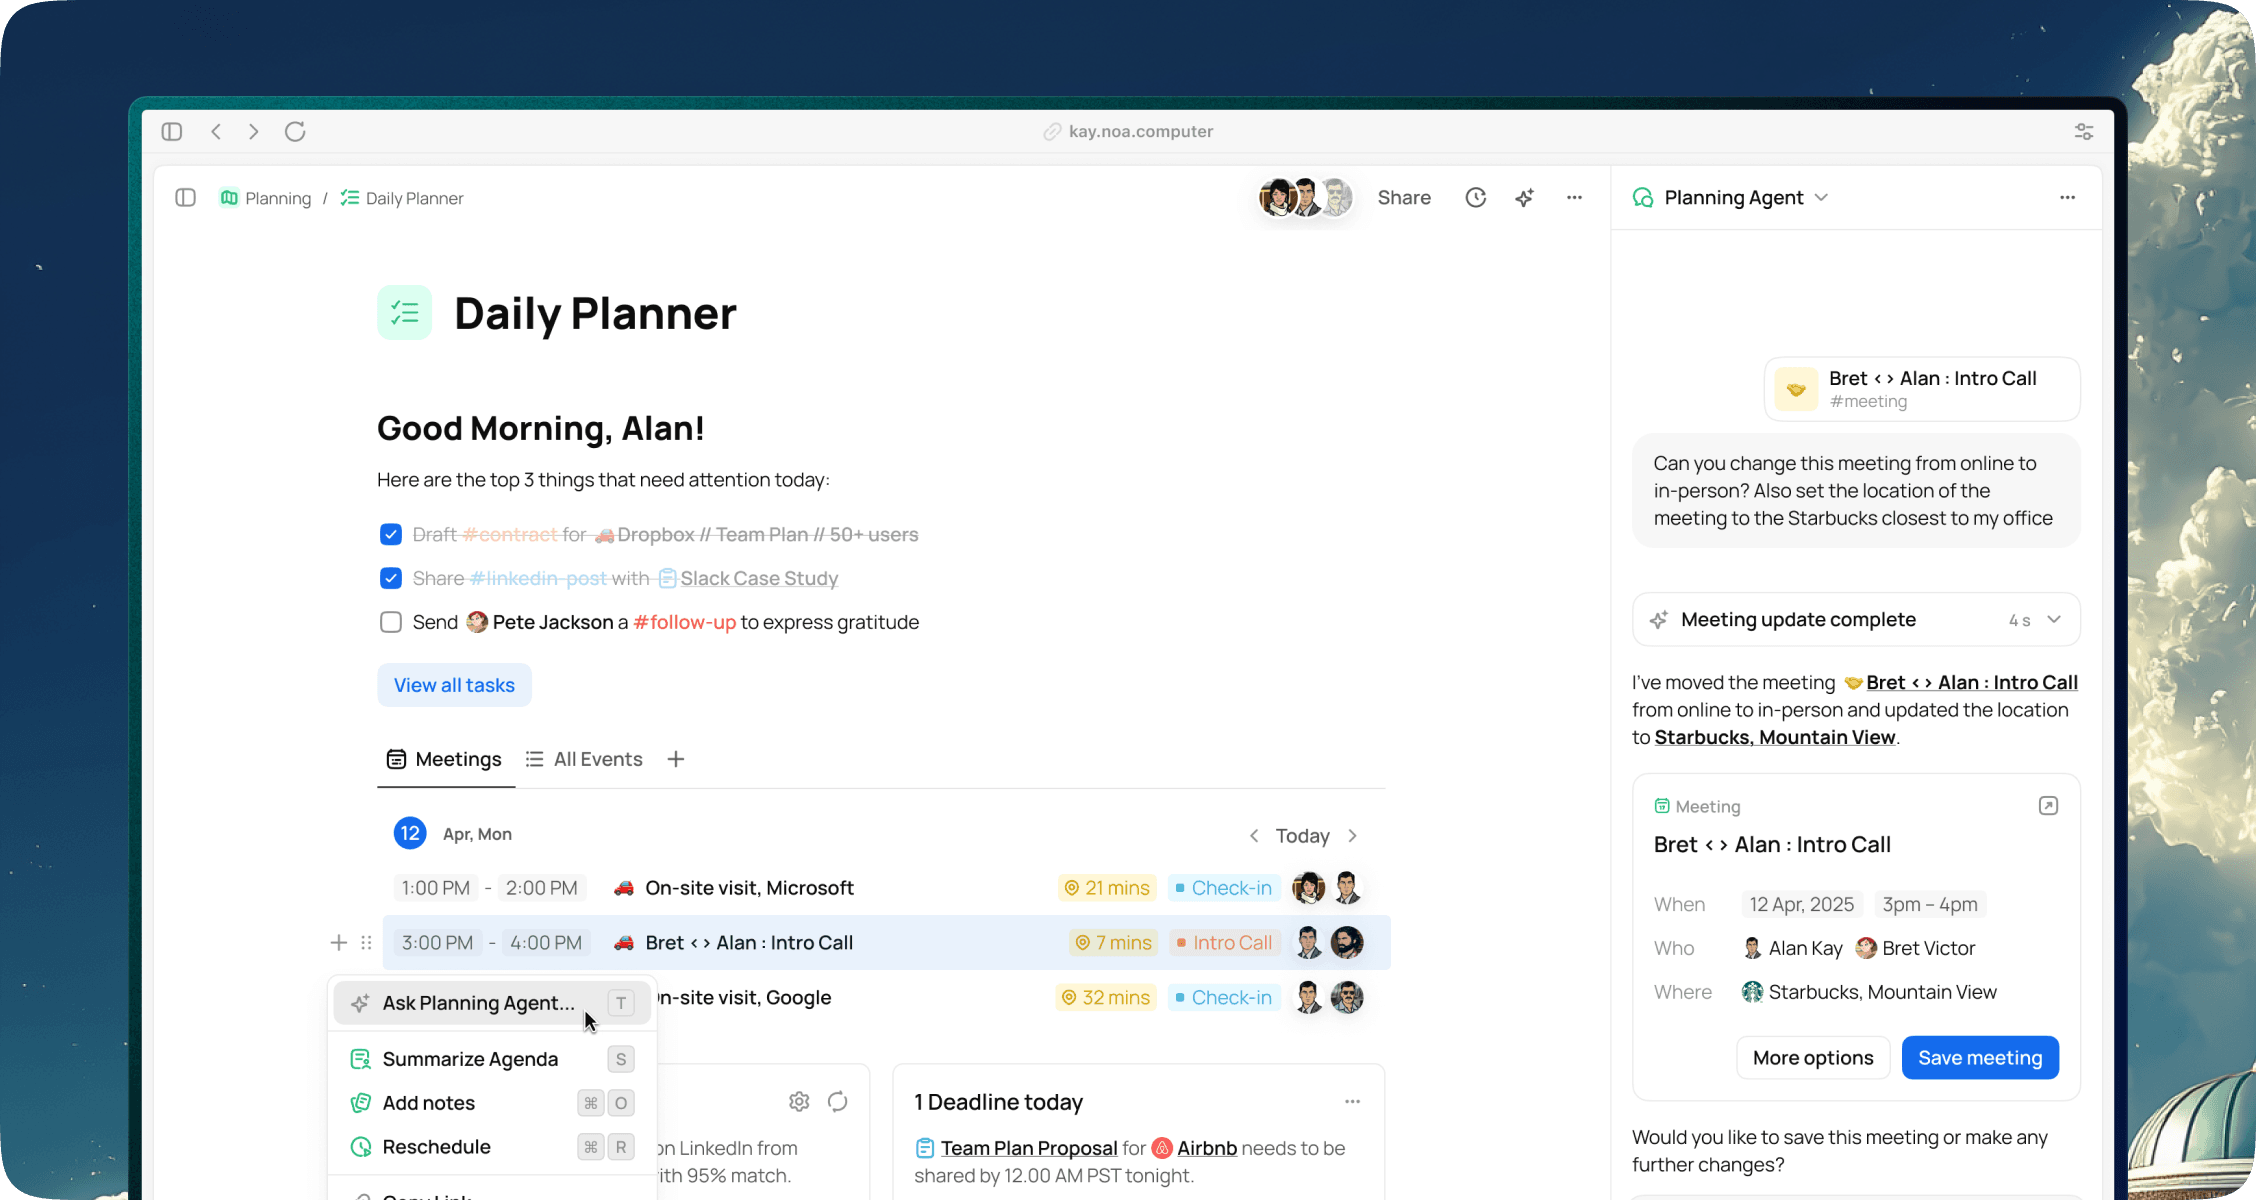Click the AI sparkle icon beside Share
The width and height of the screenshot is (2256, 1200).
coord(1524,198)
